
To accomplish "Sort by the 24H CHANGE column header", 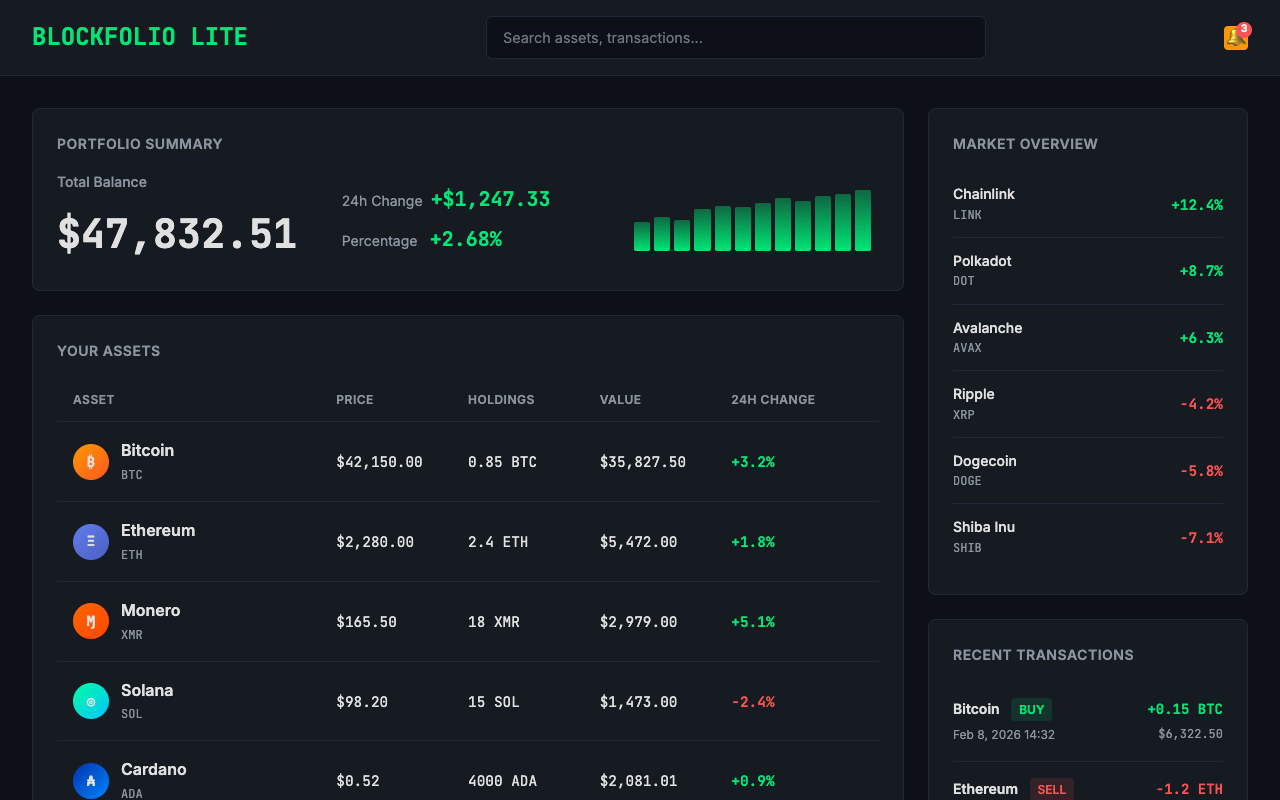I will pos(772,399).
